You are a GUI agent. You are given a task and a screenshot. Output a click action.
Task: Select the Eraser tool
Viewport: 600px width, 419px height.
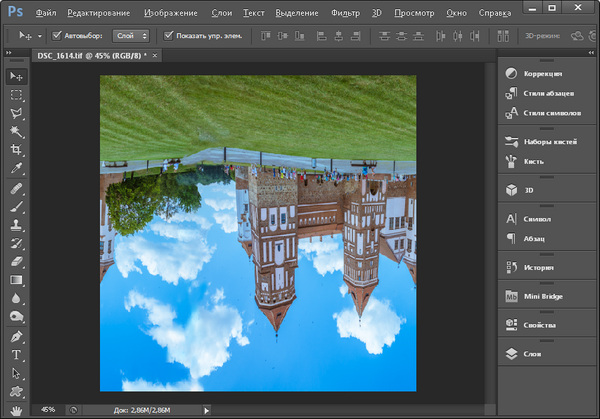(16, 262)
